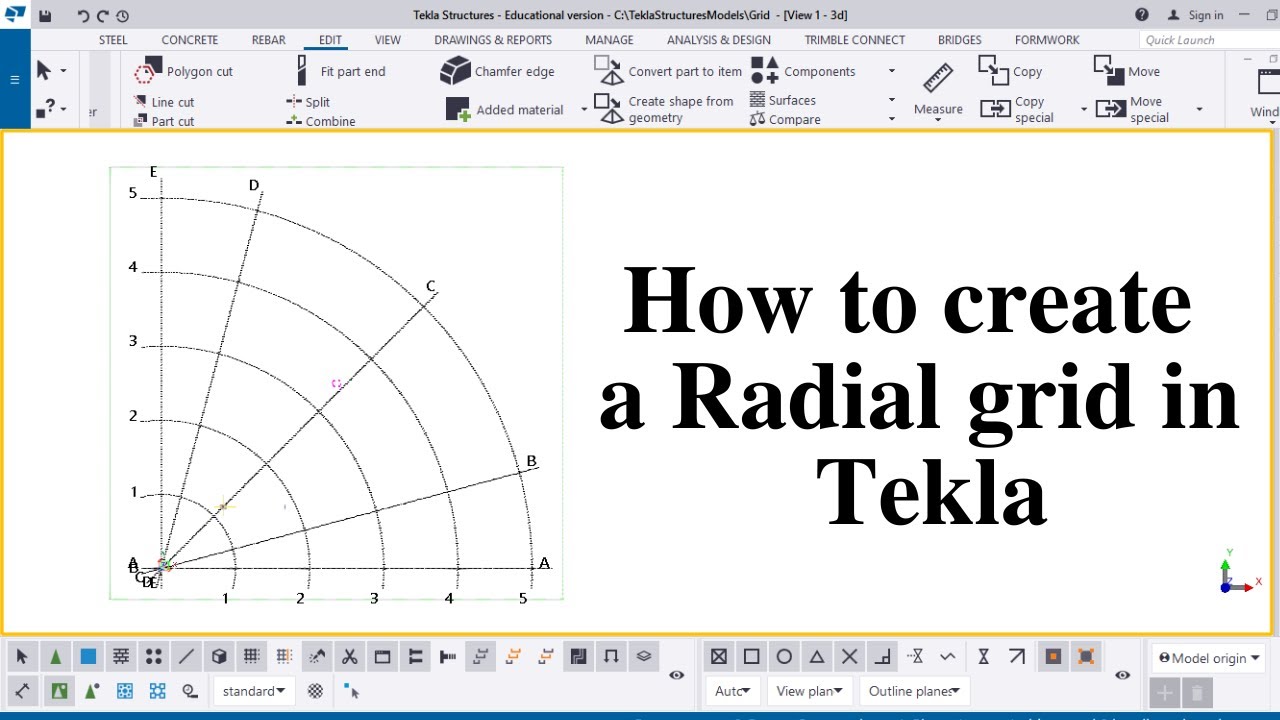Open Create shape from geometry
The height and width of the screenshot is (720, 1280).
pos(665,109)
